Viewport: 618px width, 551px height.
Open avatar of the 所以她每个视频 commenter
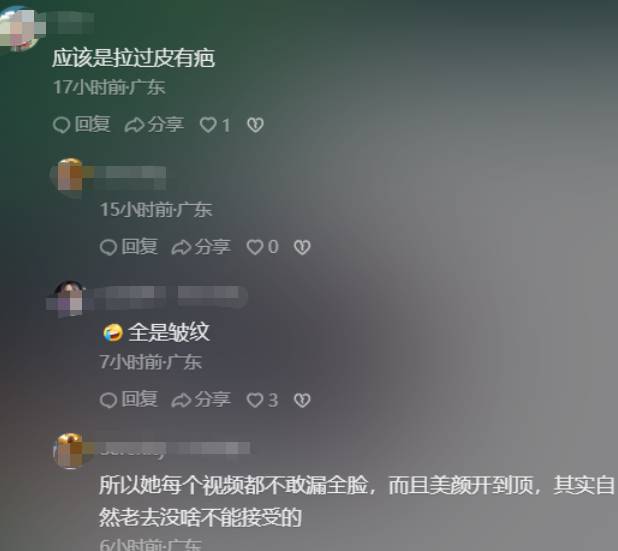tap(70, 450)
